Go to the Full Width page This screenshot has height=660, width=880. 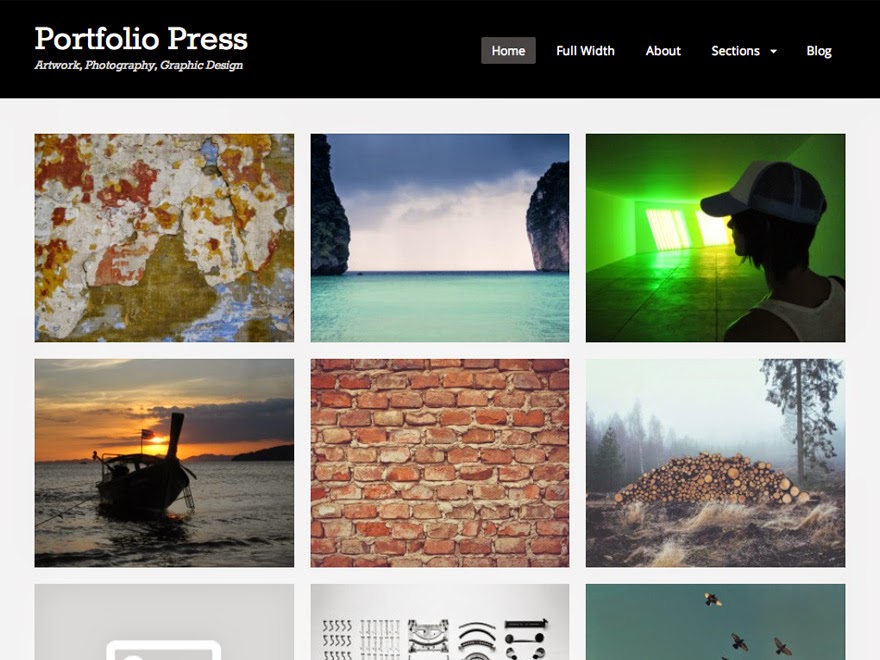[585, 51]
